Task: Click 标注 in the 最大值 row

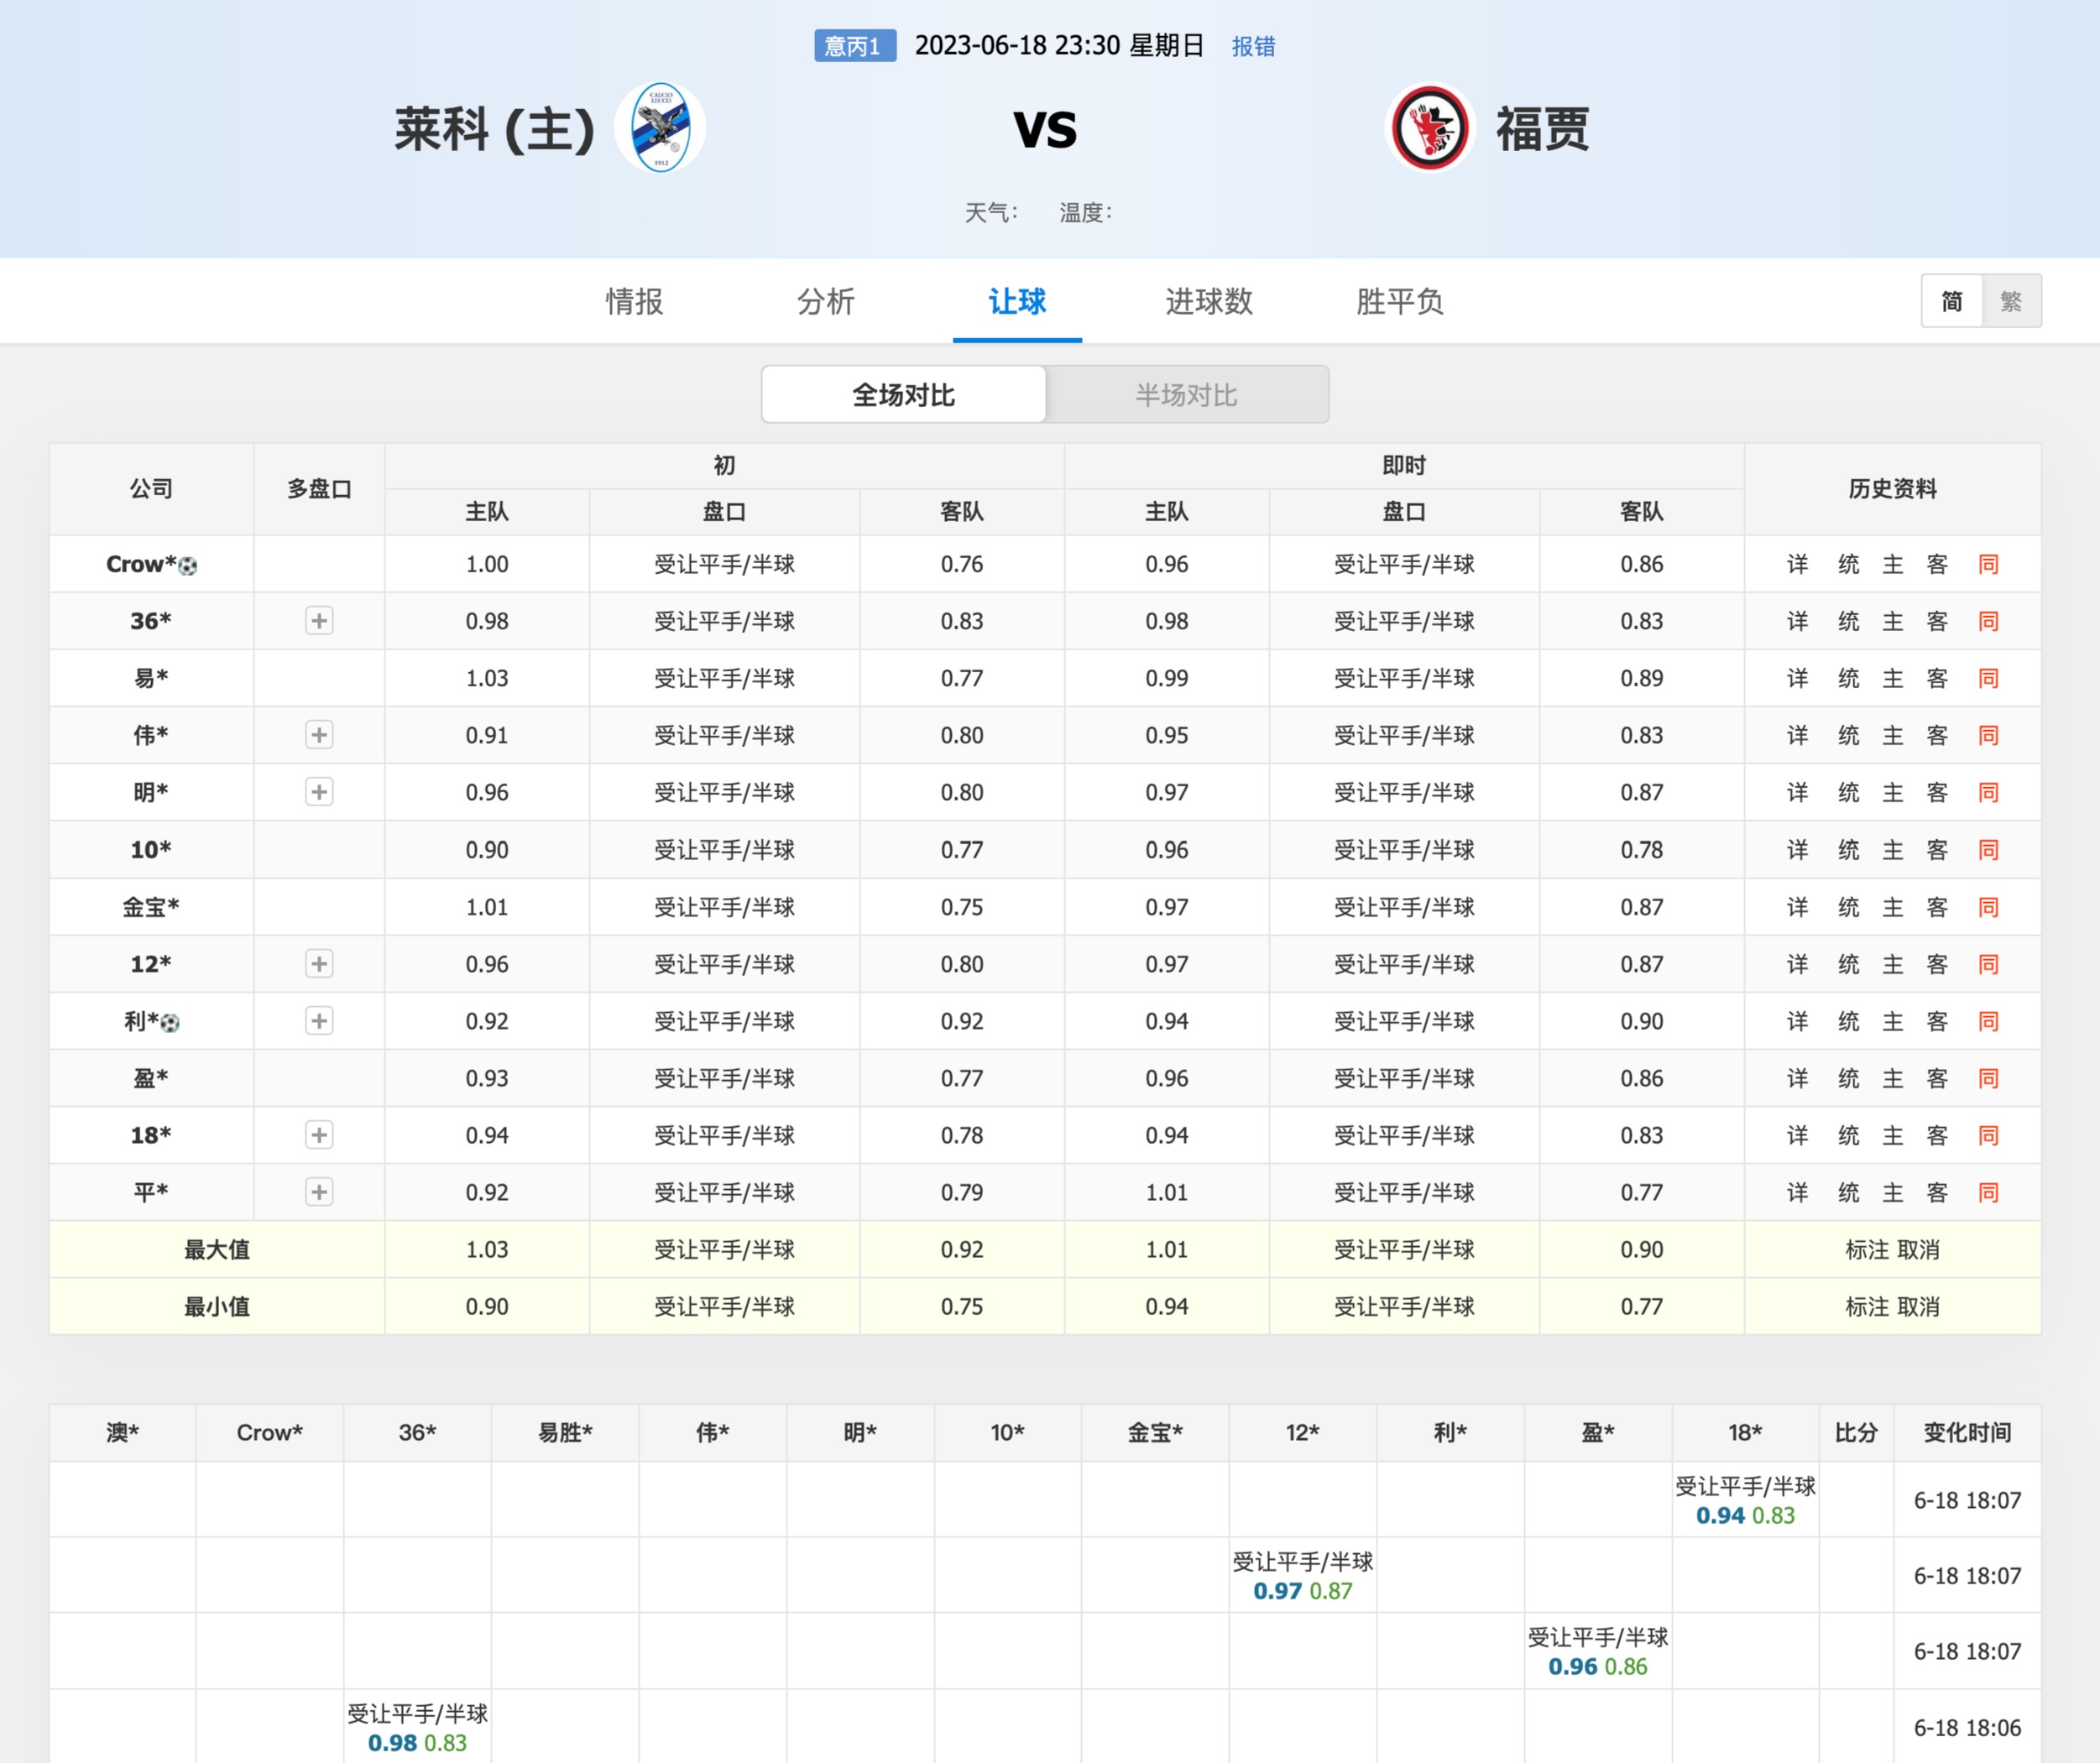Action: 1867,1249
